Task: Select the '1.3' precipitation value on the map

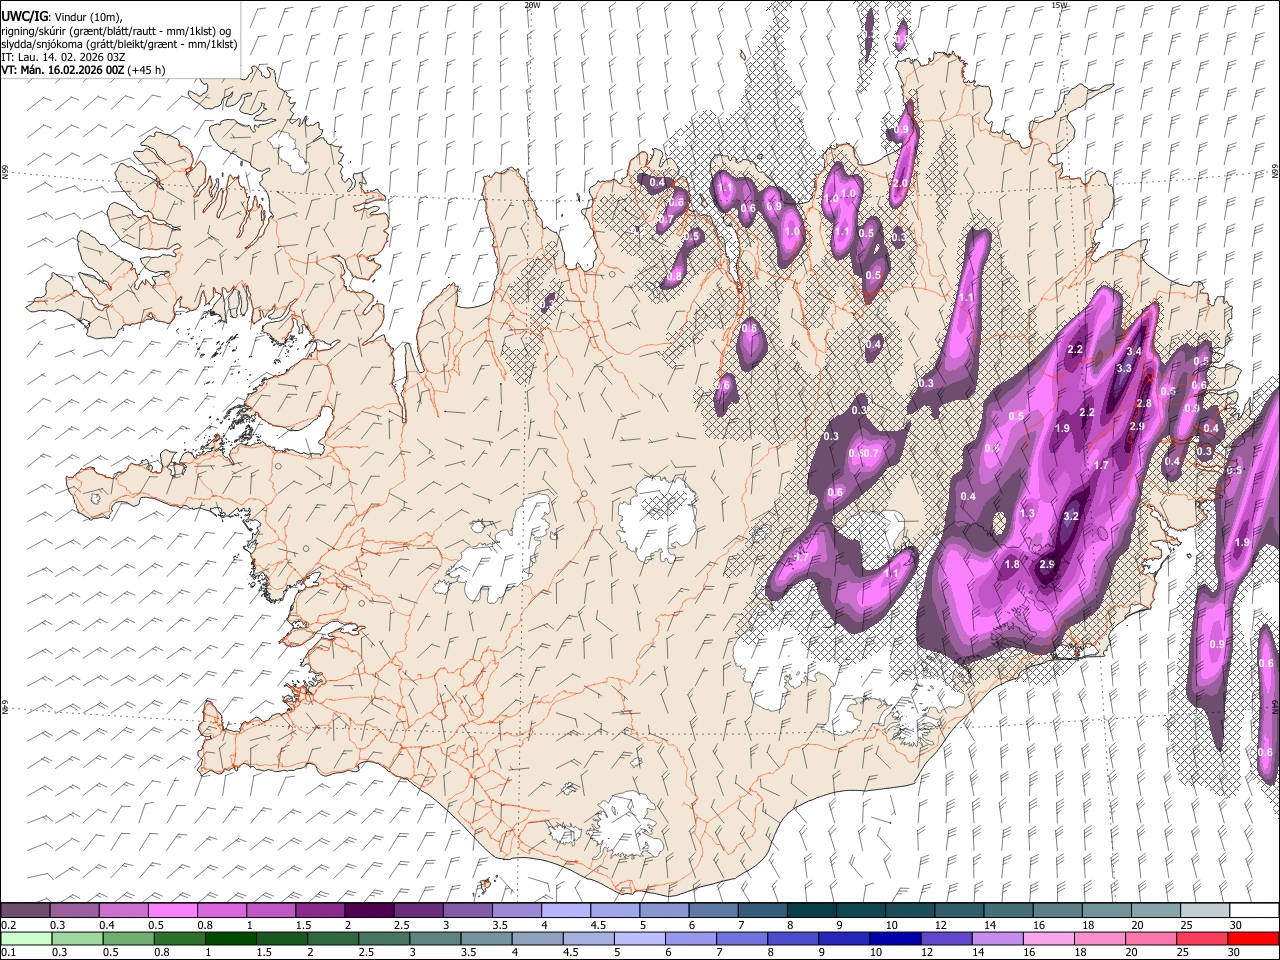Action: [1027, 513]
